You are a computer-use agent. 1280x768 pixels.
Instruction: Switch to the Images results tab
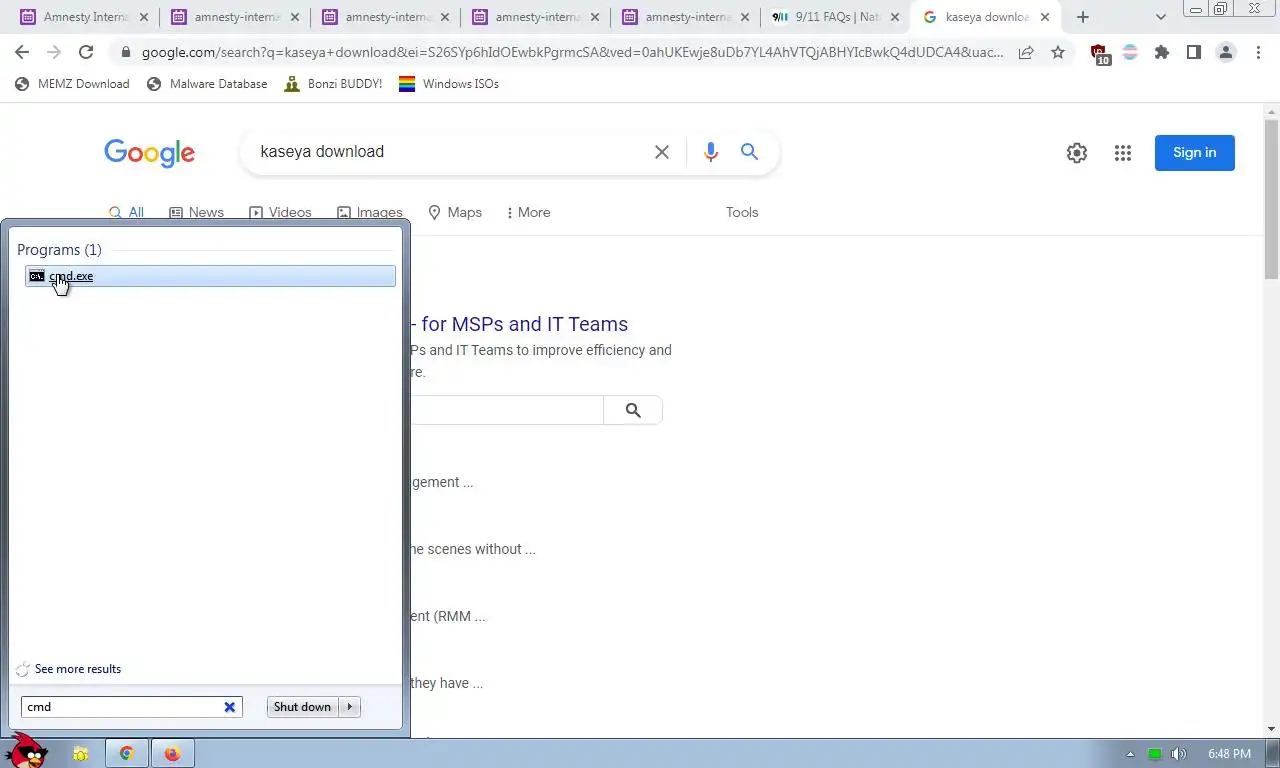point(370,212)
